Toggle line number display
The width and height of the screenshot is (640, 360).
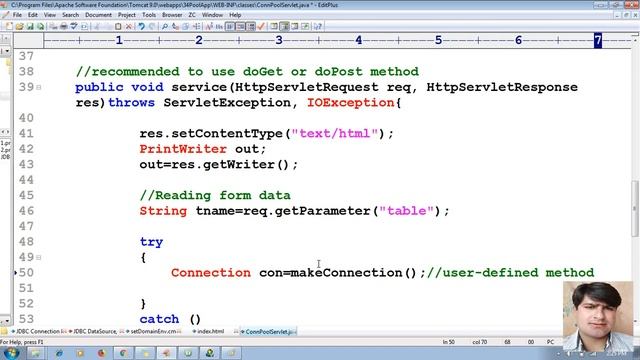tap(240, 26)
